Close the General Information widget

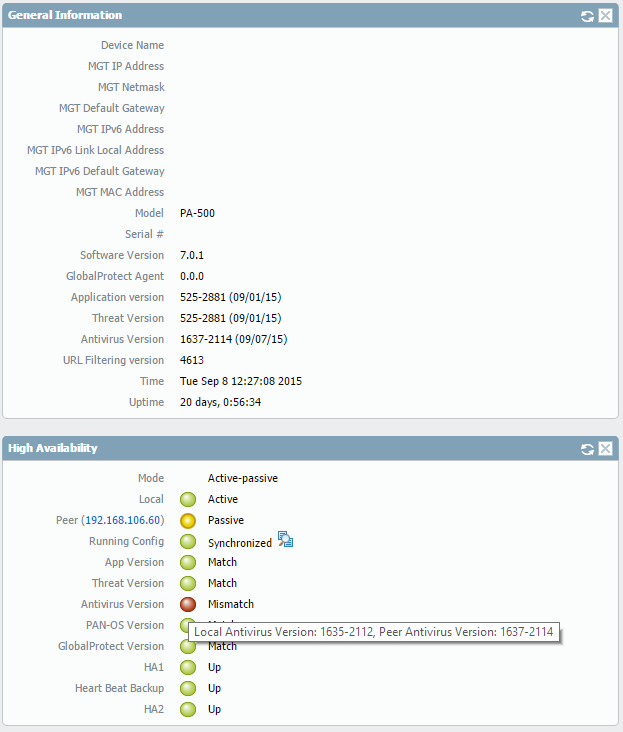pos(605,16)
